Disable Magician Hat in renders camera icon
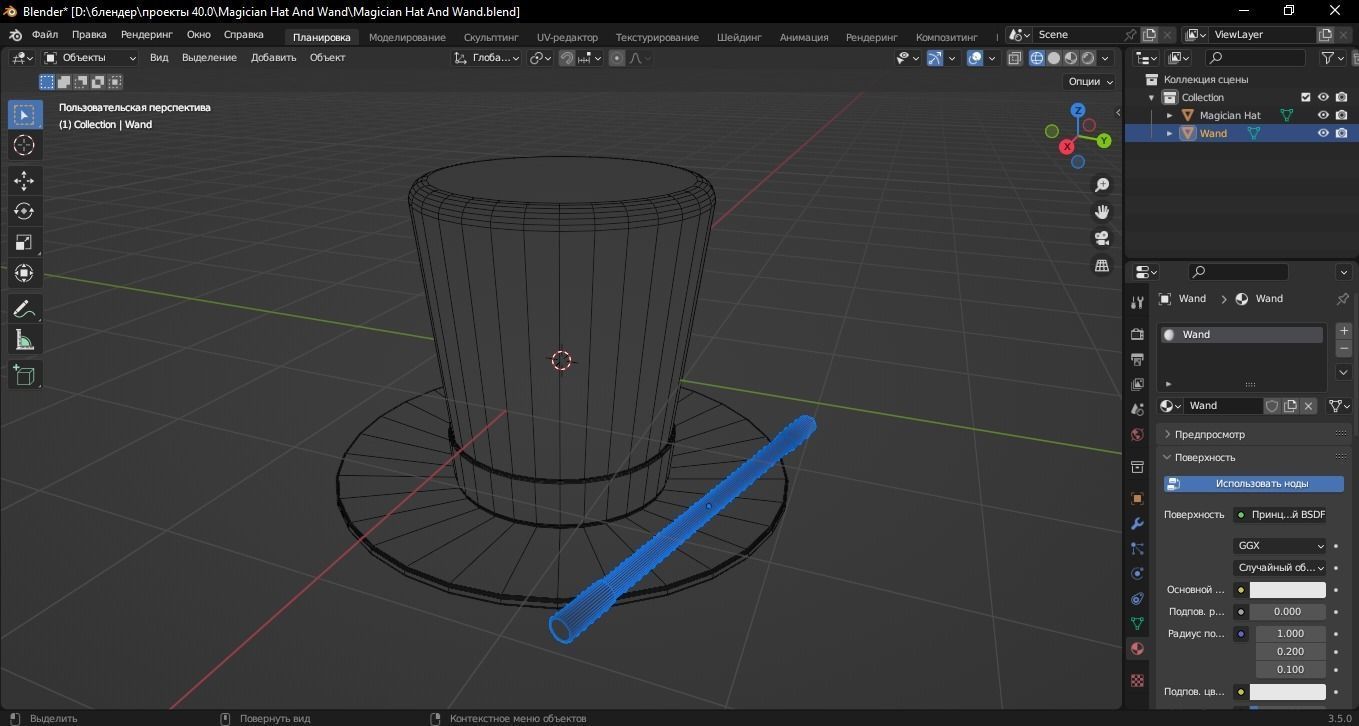1359x726 pixels. point(1341,115)
